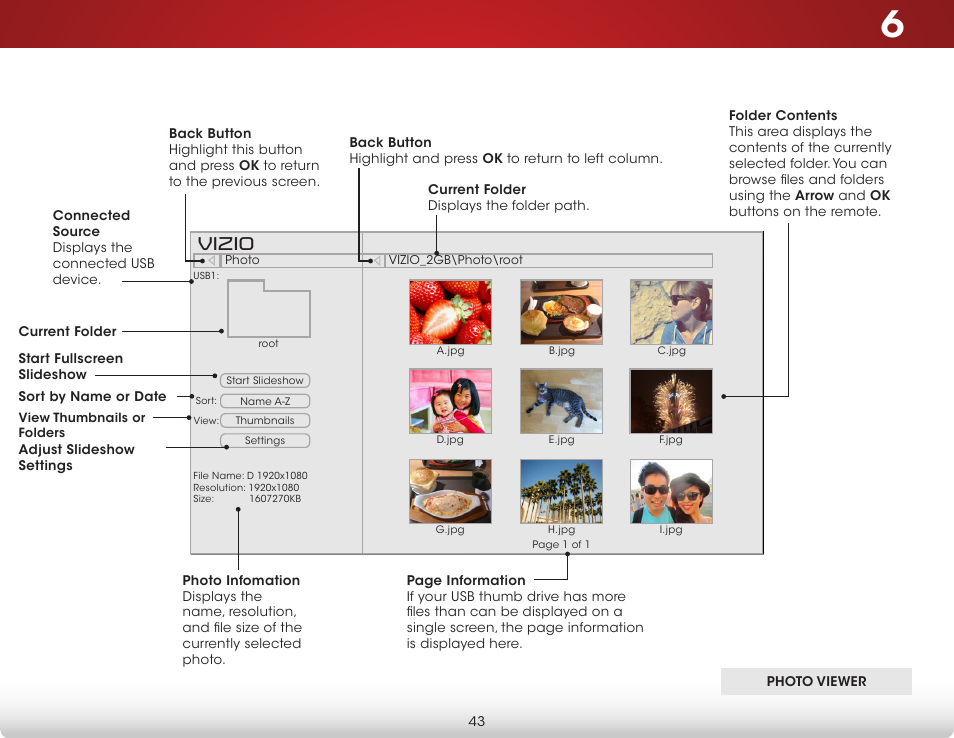Change the sort option Name A-Z

[265, 401]
